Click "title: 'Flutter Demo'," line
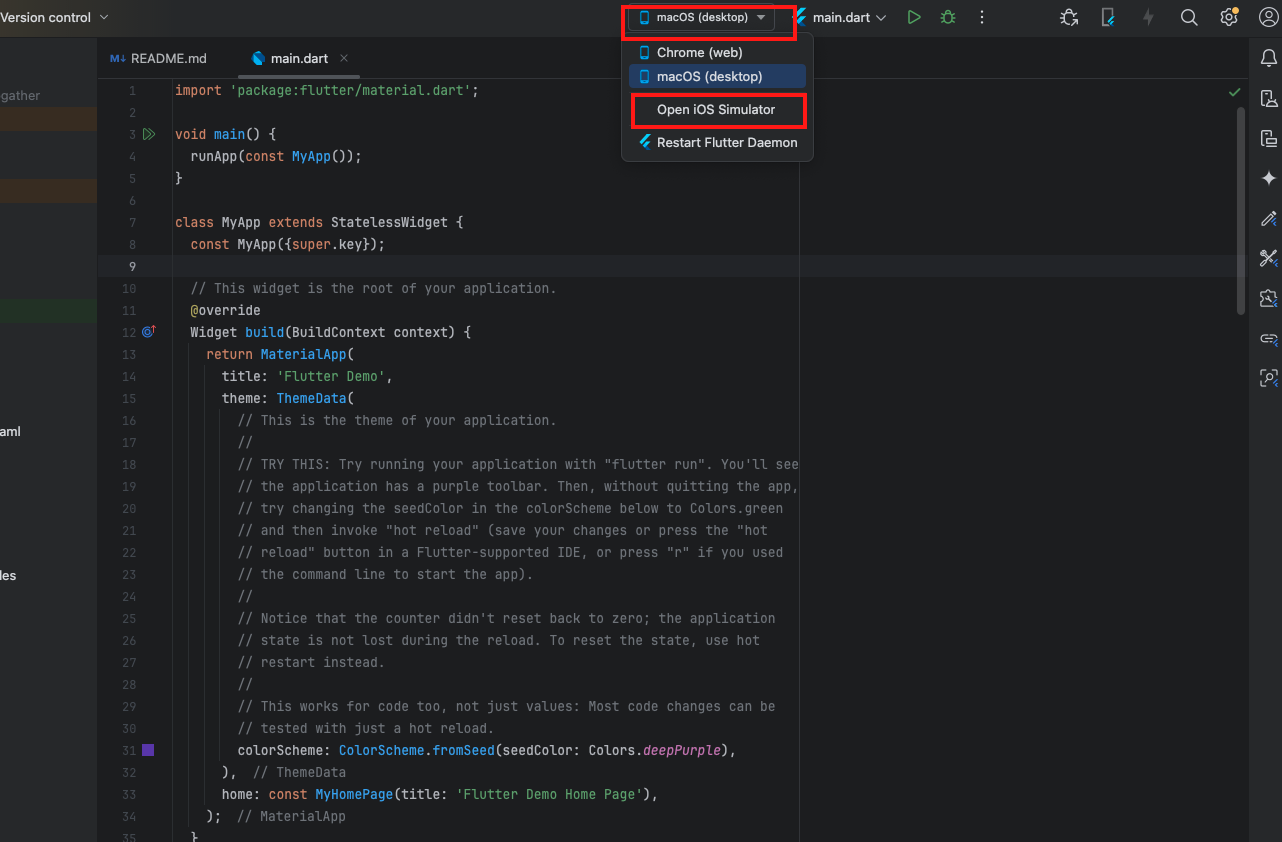The image size is (1282, 842). 307,376
